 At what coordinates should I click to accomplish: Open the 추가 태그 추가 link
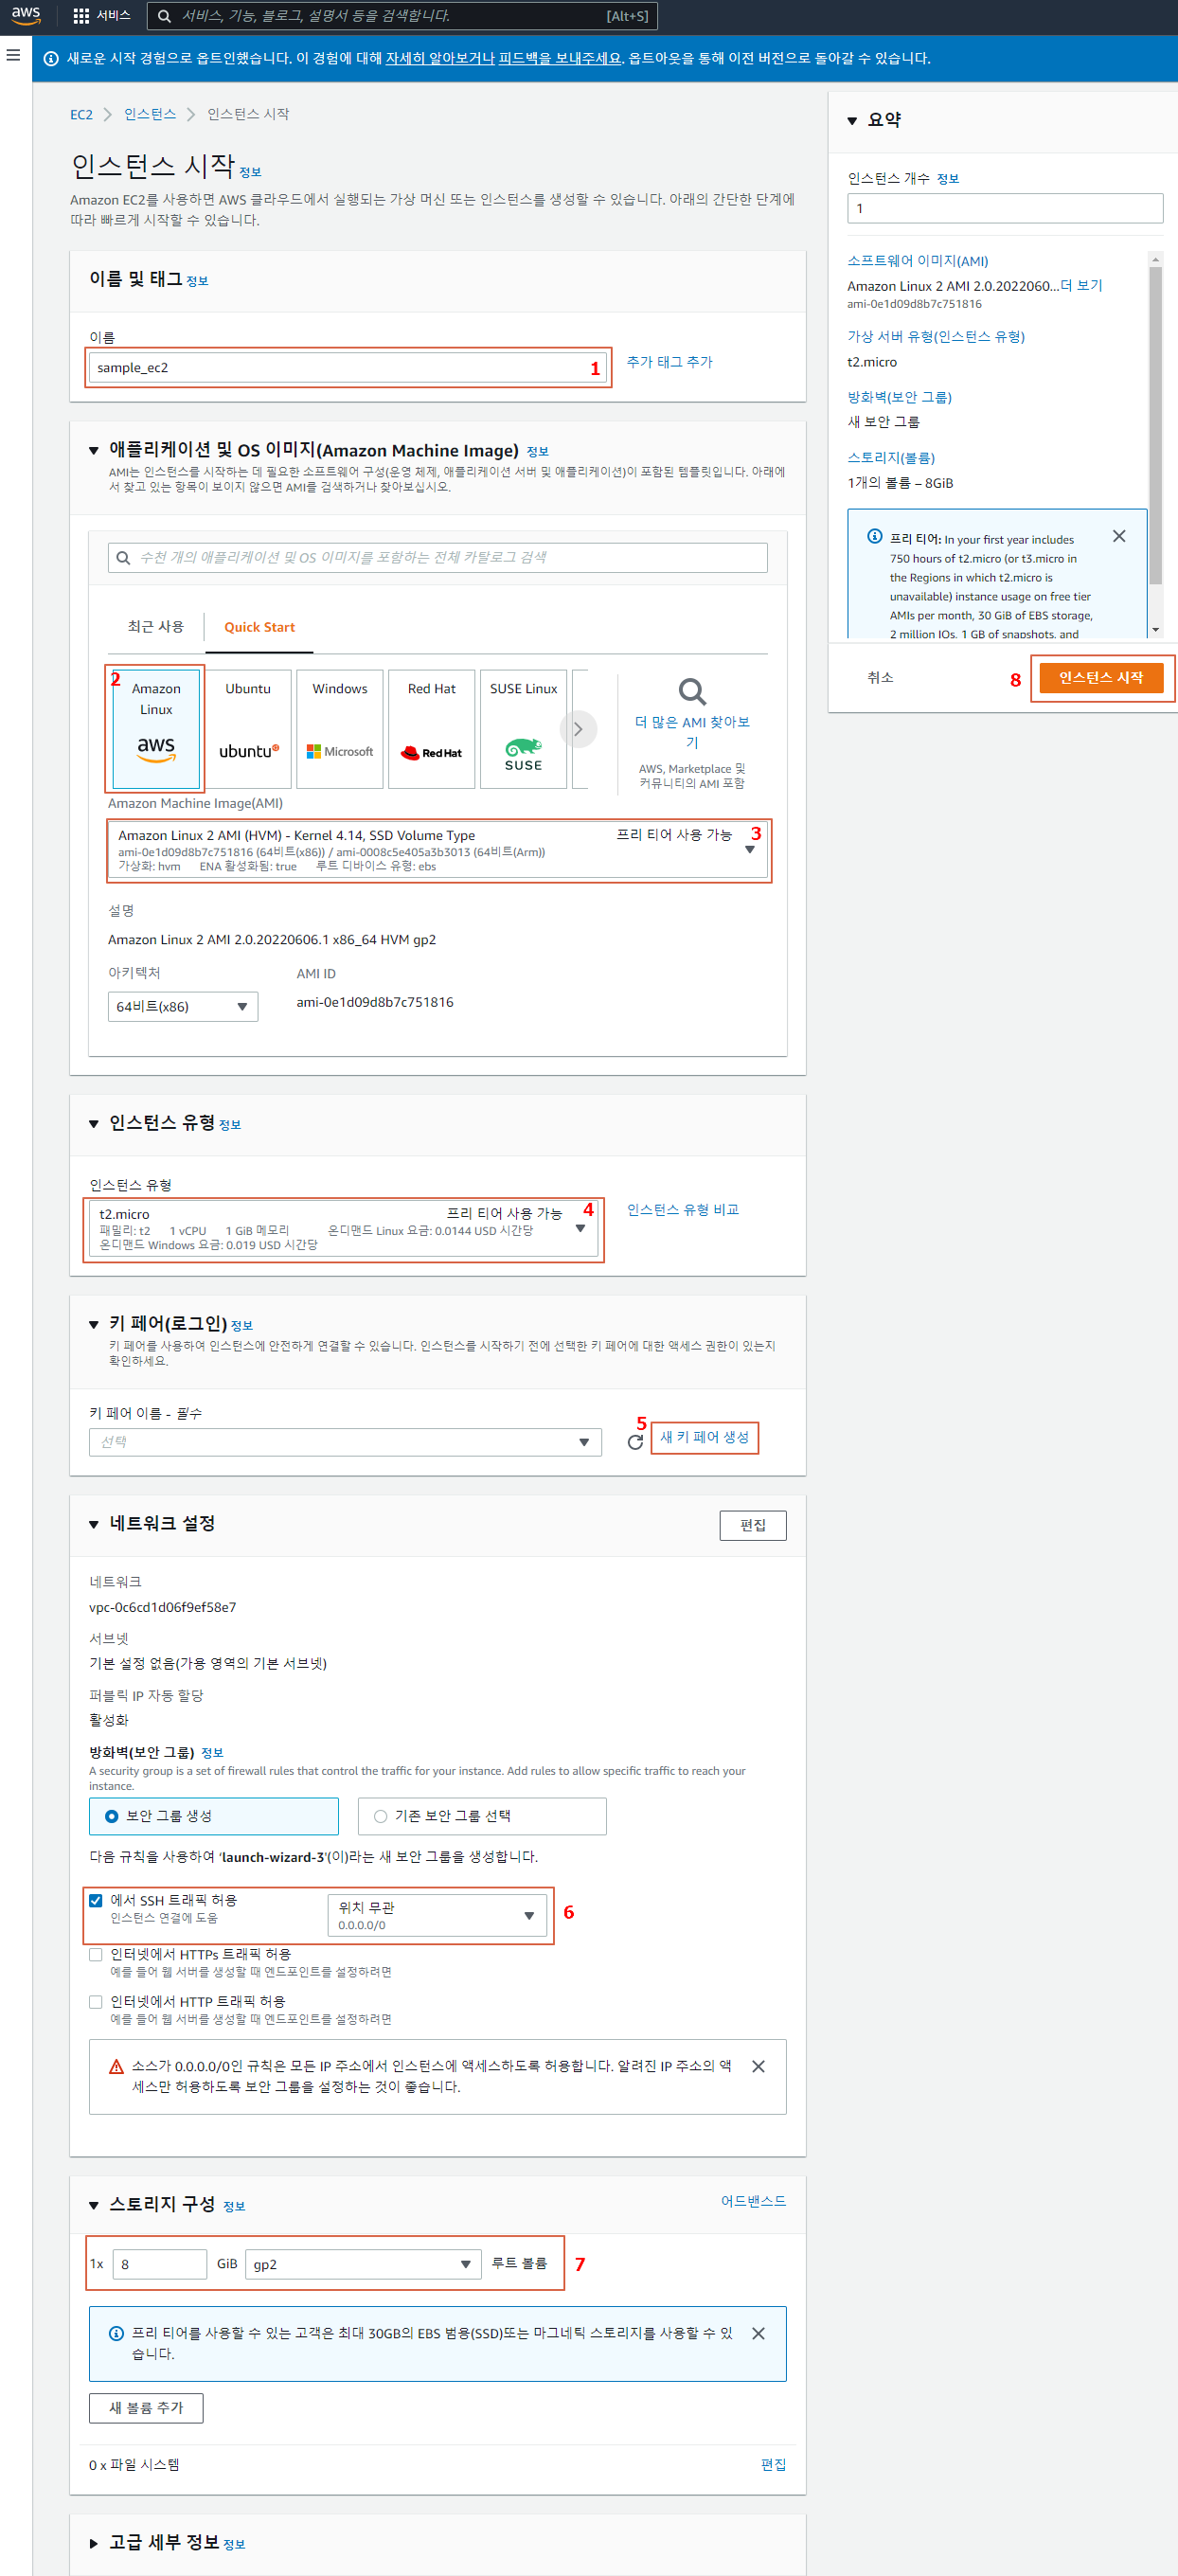pyautogui.click(x=669, y=362)
